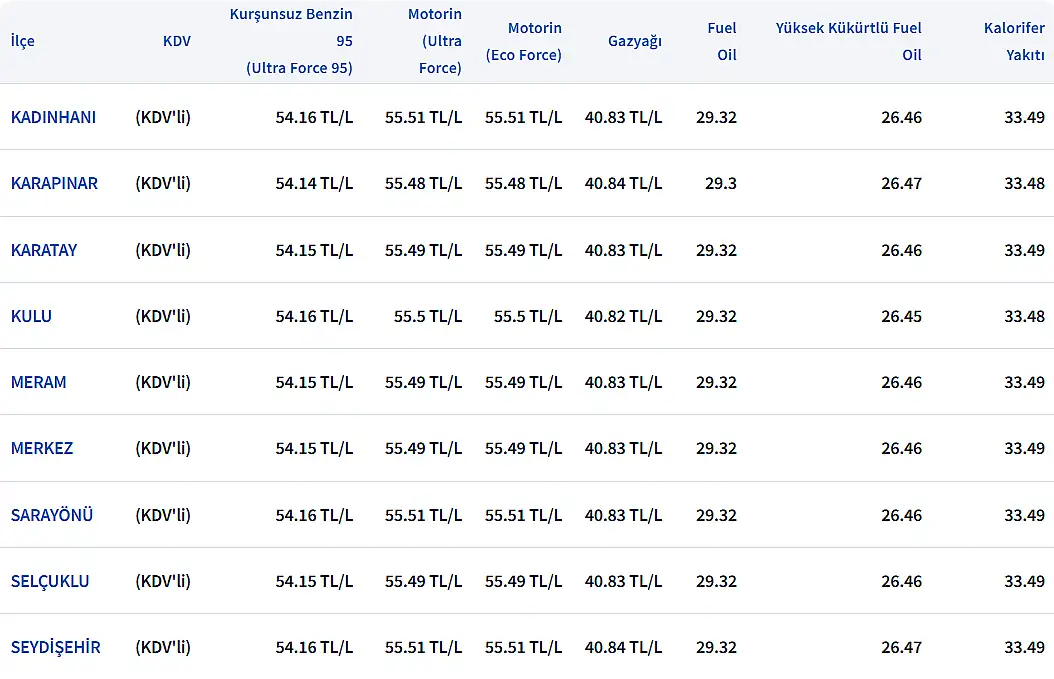
Task: Click KARAPINAR's 29.3 Fuel Oil value
Action: coord(720,183)
